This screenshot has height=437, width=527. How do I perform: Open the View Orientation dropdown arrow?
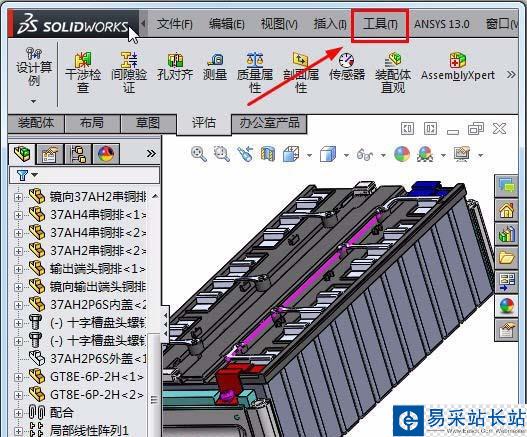coord(309,155)
